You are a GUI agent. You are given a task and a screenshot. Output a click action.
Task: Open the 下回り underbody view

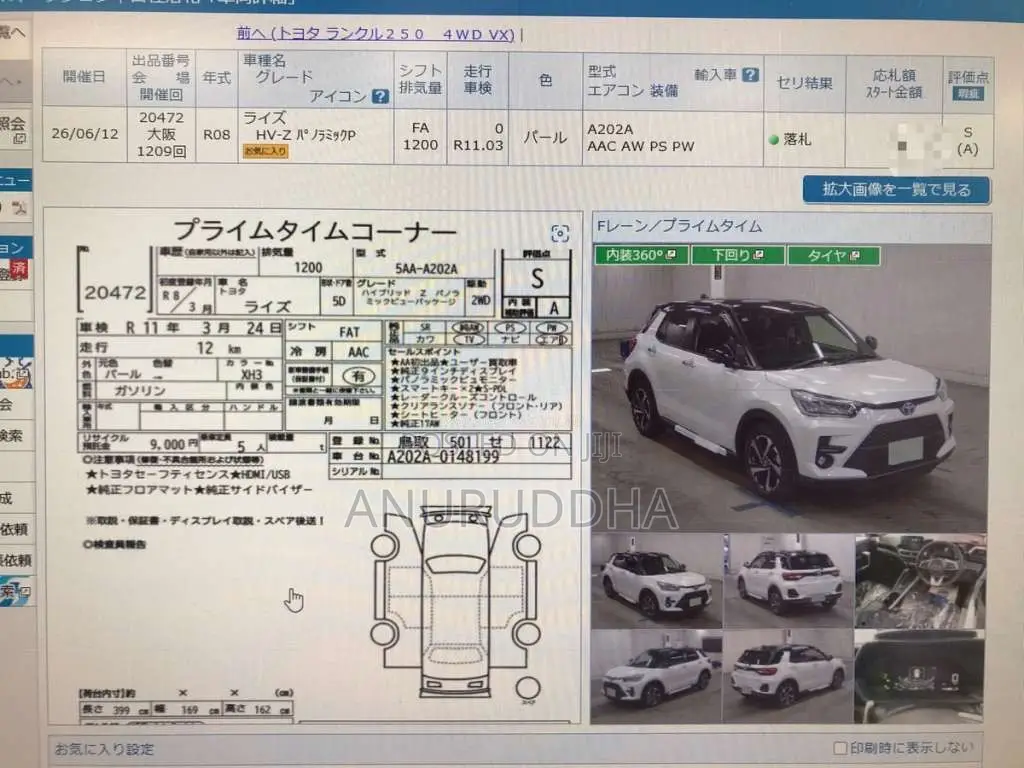click(737, 255)
